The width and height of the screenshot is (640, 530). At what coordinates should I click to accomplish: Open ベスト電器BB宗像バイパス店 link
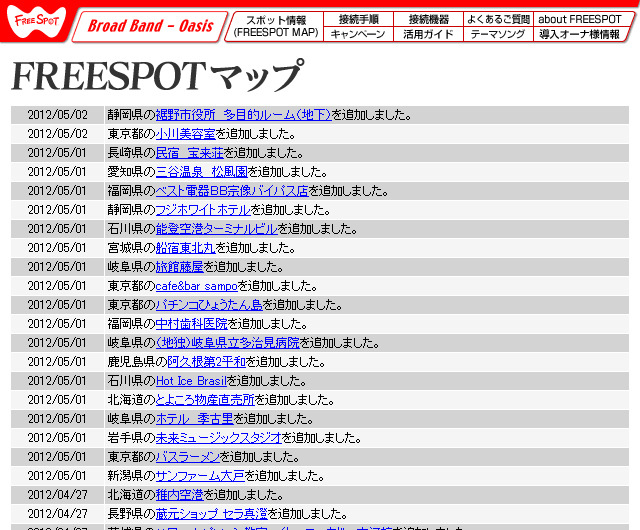tap(232, 191)
